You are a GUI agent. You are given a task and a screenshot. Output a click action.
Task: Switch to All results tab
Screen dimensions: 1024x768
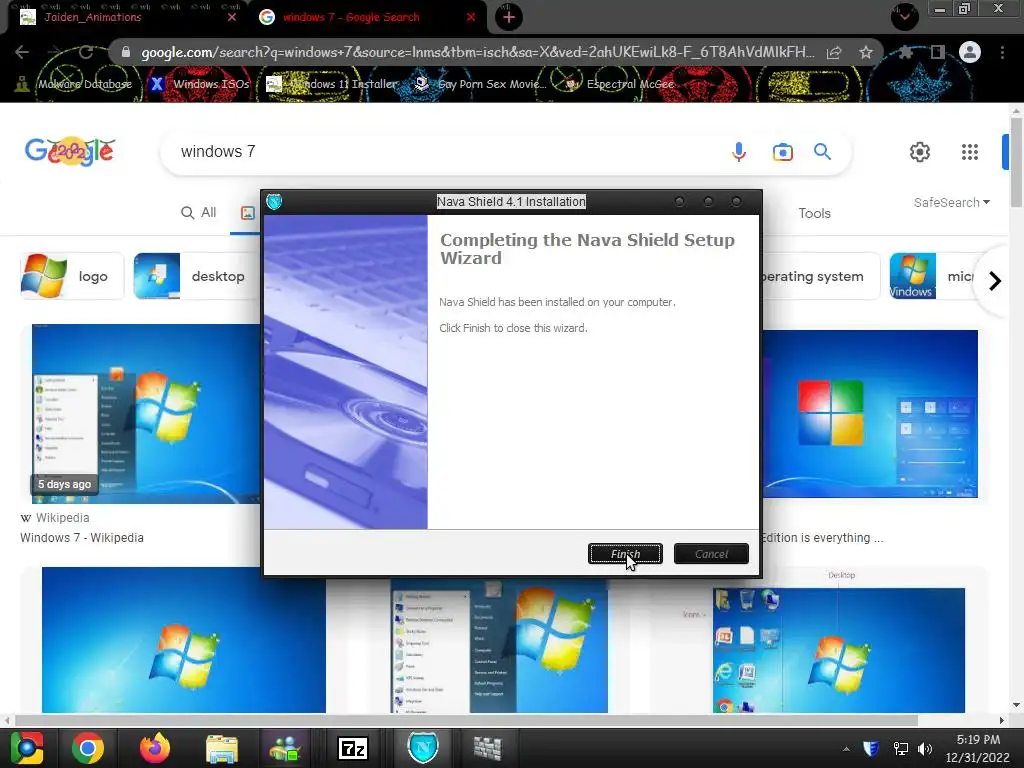point(199,213)
